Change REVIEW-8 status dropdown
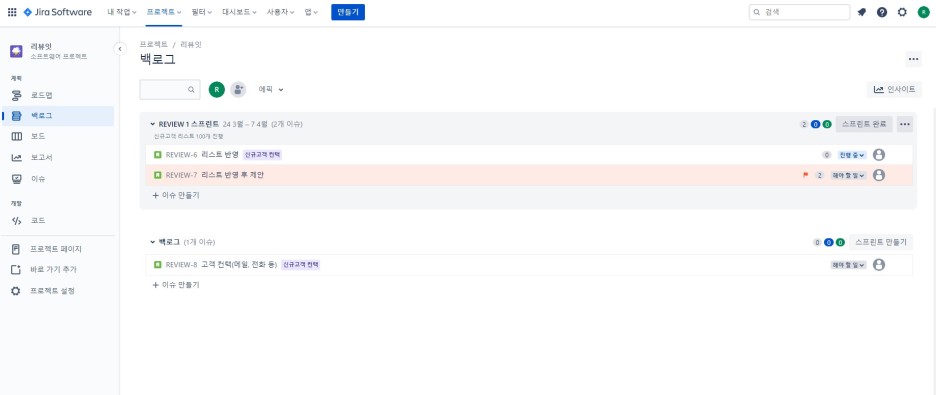 click(848, 265)
